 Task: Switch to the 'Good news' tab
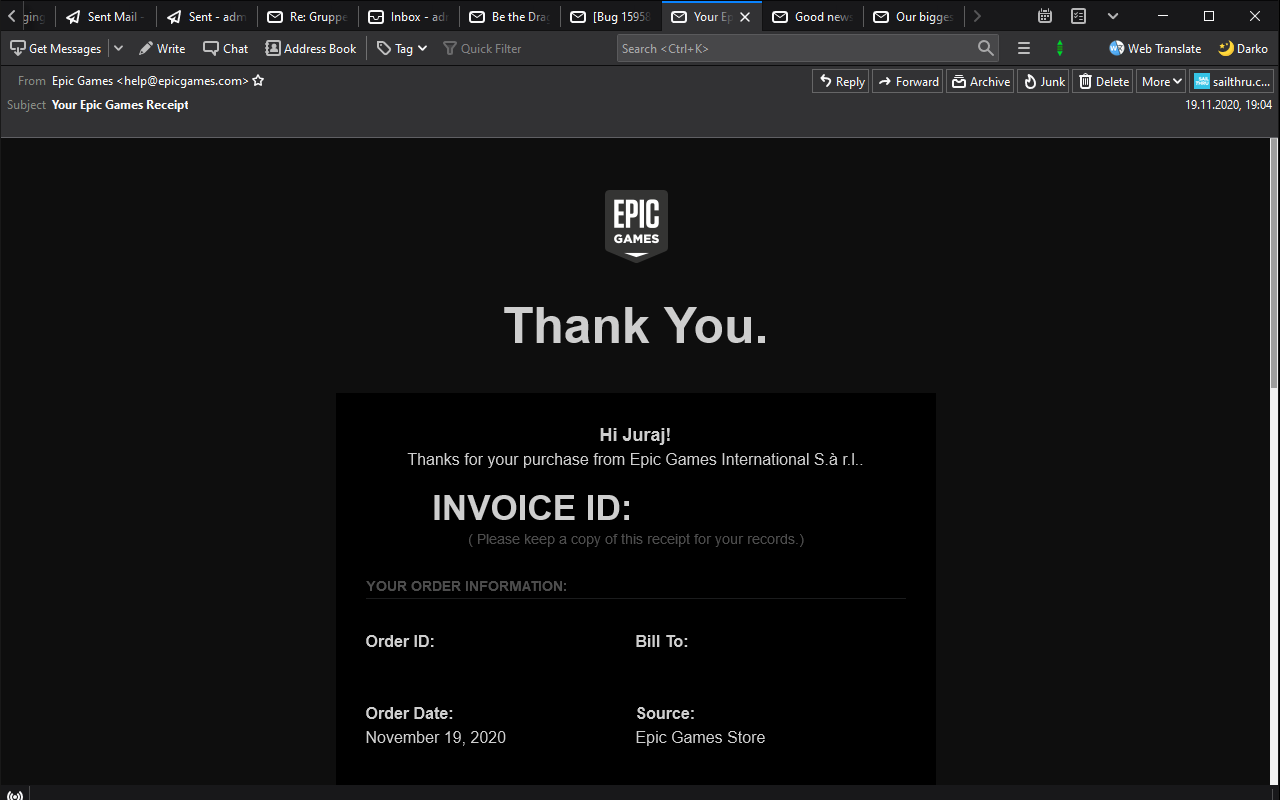click(812, 17)
